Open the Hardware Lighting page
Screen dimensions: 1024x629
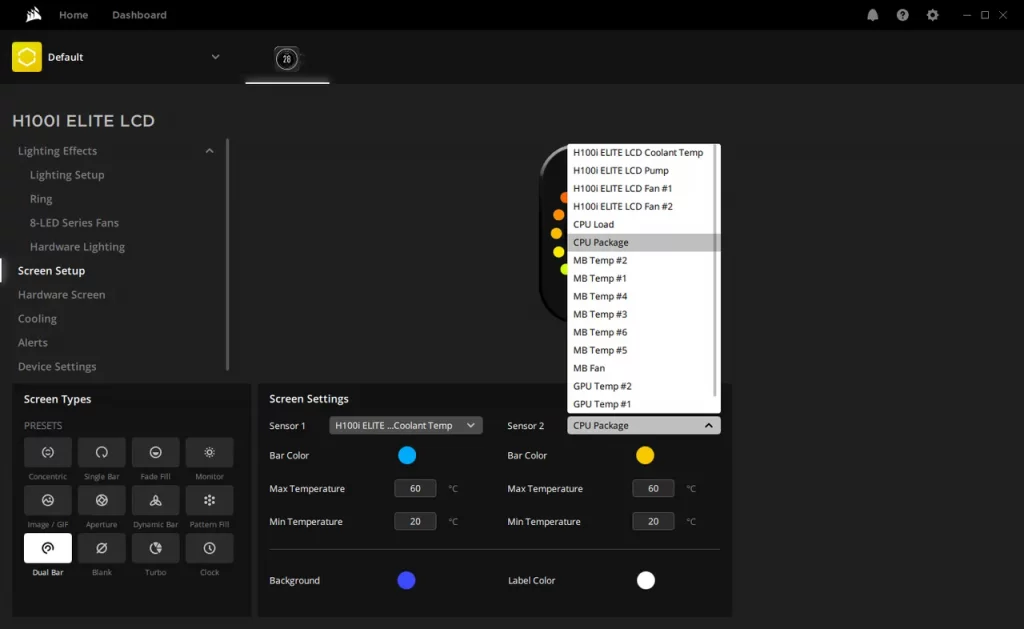[77, 247]
